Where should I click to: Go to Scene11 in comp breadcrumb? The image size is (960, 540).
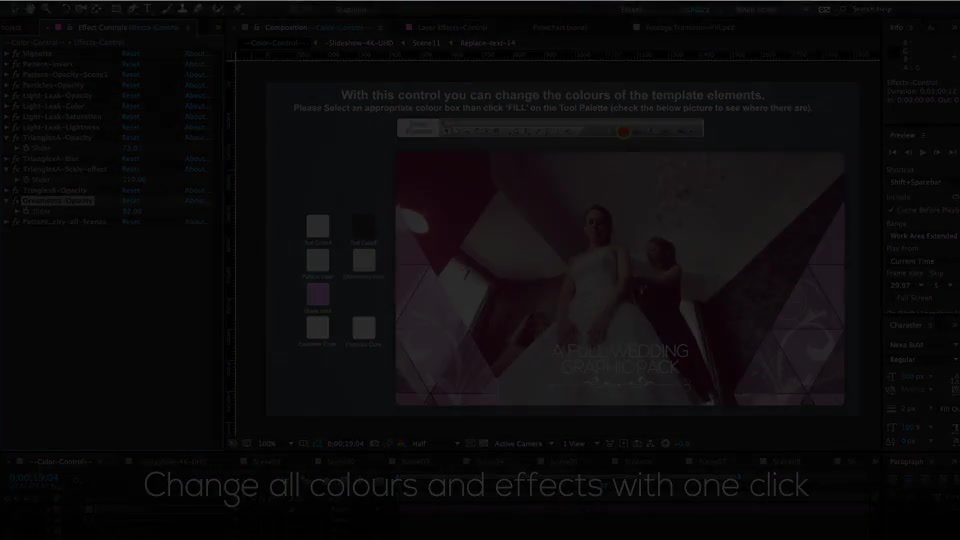pos(426,43)
